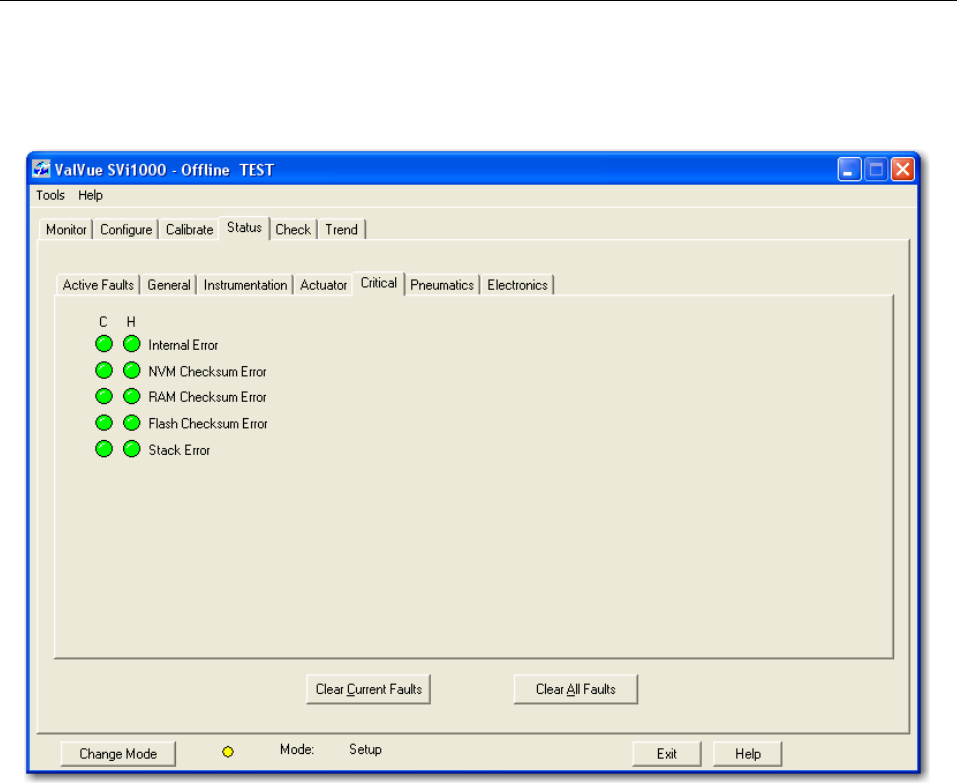Screen dimensions: 957x783
Task: Open the Electronics sub-tab
Action: pos(517,285)
